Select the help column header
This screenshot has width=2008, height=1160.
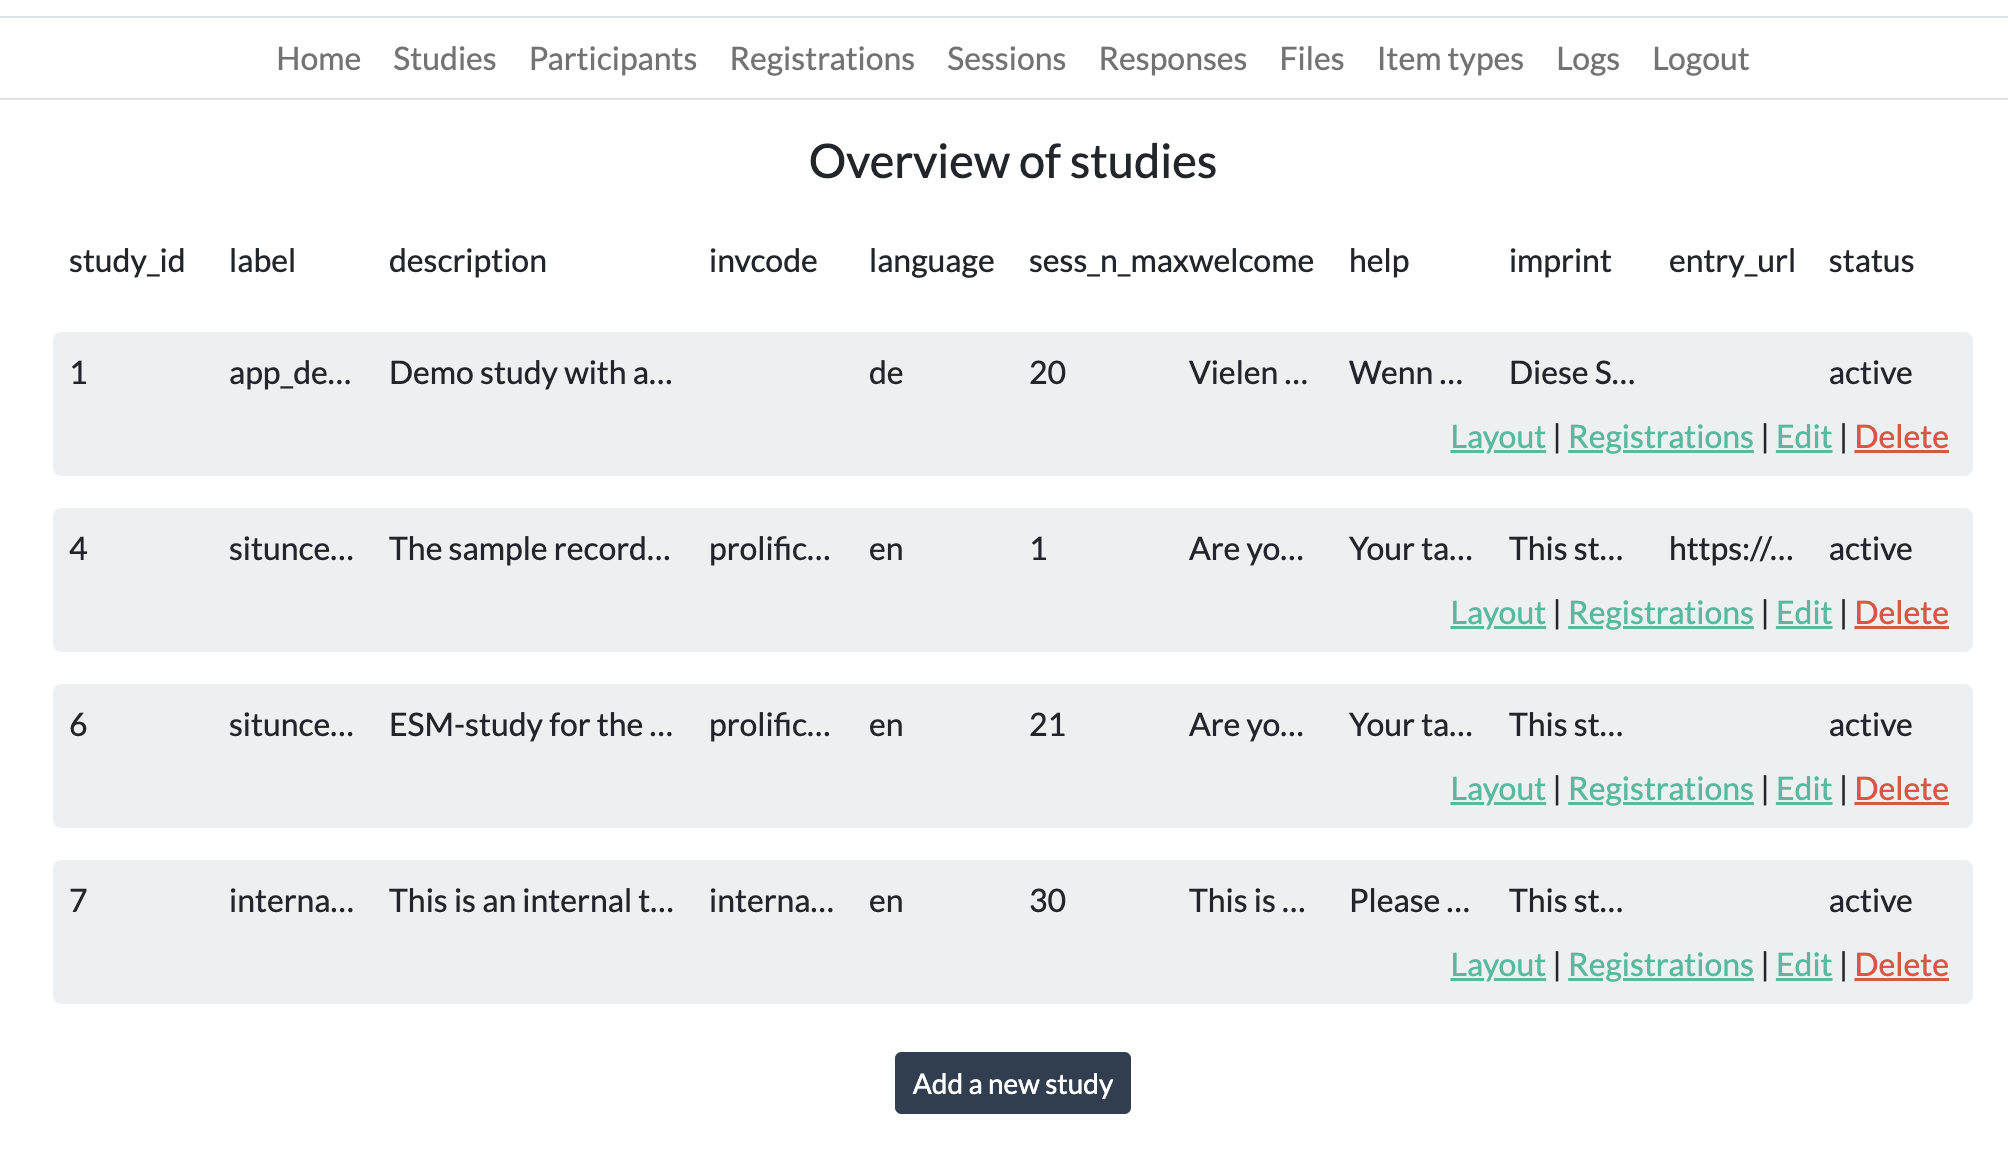click(x=1379, y=261)
